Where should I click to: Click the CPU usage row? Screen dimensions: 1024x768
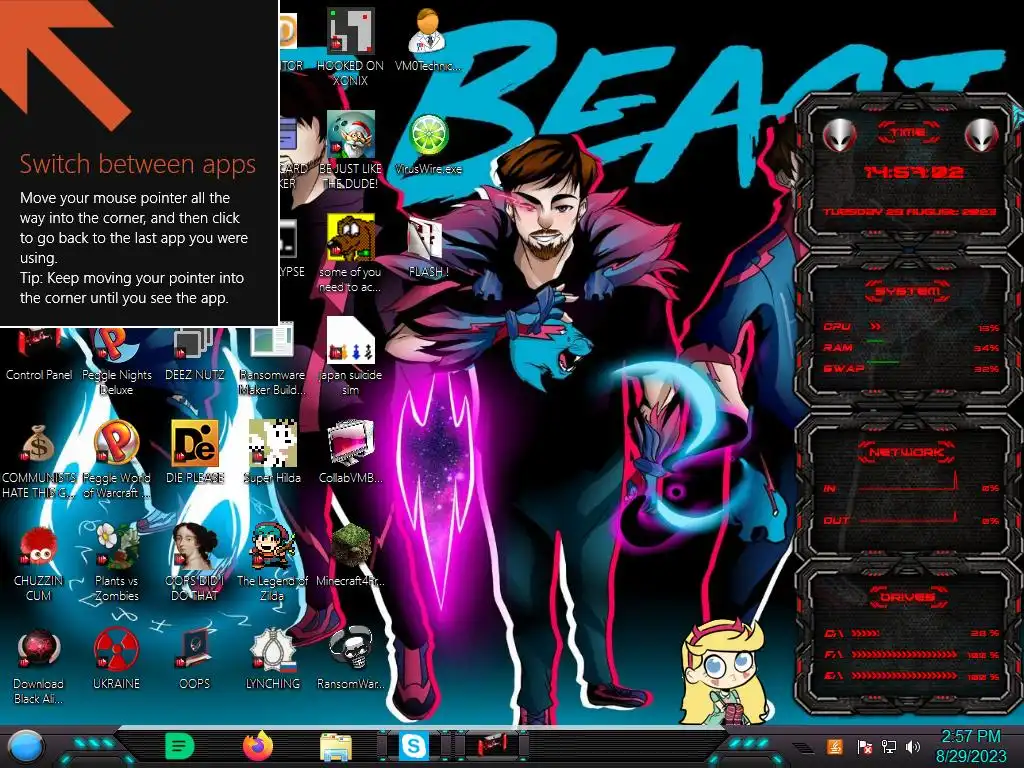(912, 327)
